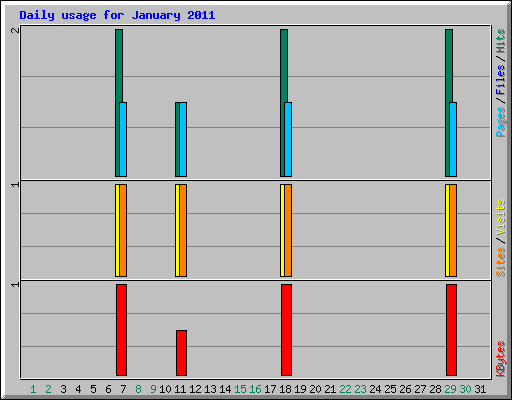Viewport: 512px width, 400px height.
Task: Select the yellow "Visits" legend label
Action: 500,217
